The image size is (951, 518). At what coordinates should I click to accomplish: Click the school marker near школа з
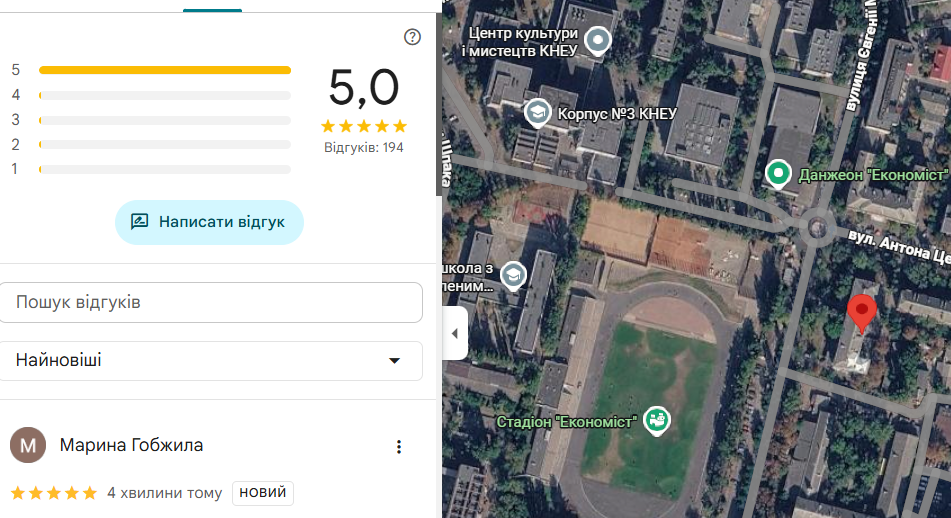(x=513, y=276)
